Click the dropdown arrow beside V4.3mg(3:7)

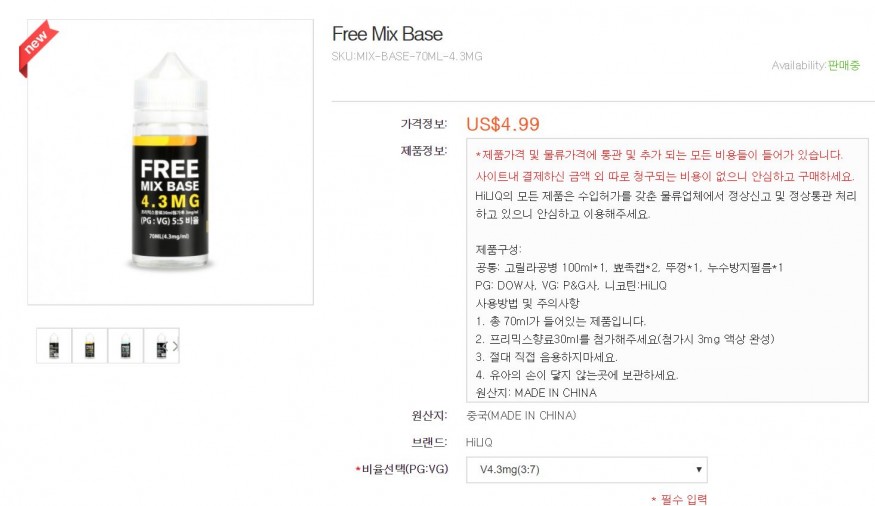(698, 470)
